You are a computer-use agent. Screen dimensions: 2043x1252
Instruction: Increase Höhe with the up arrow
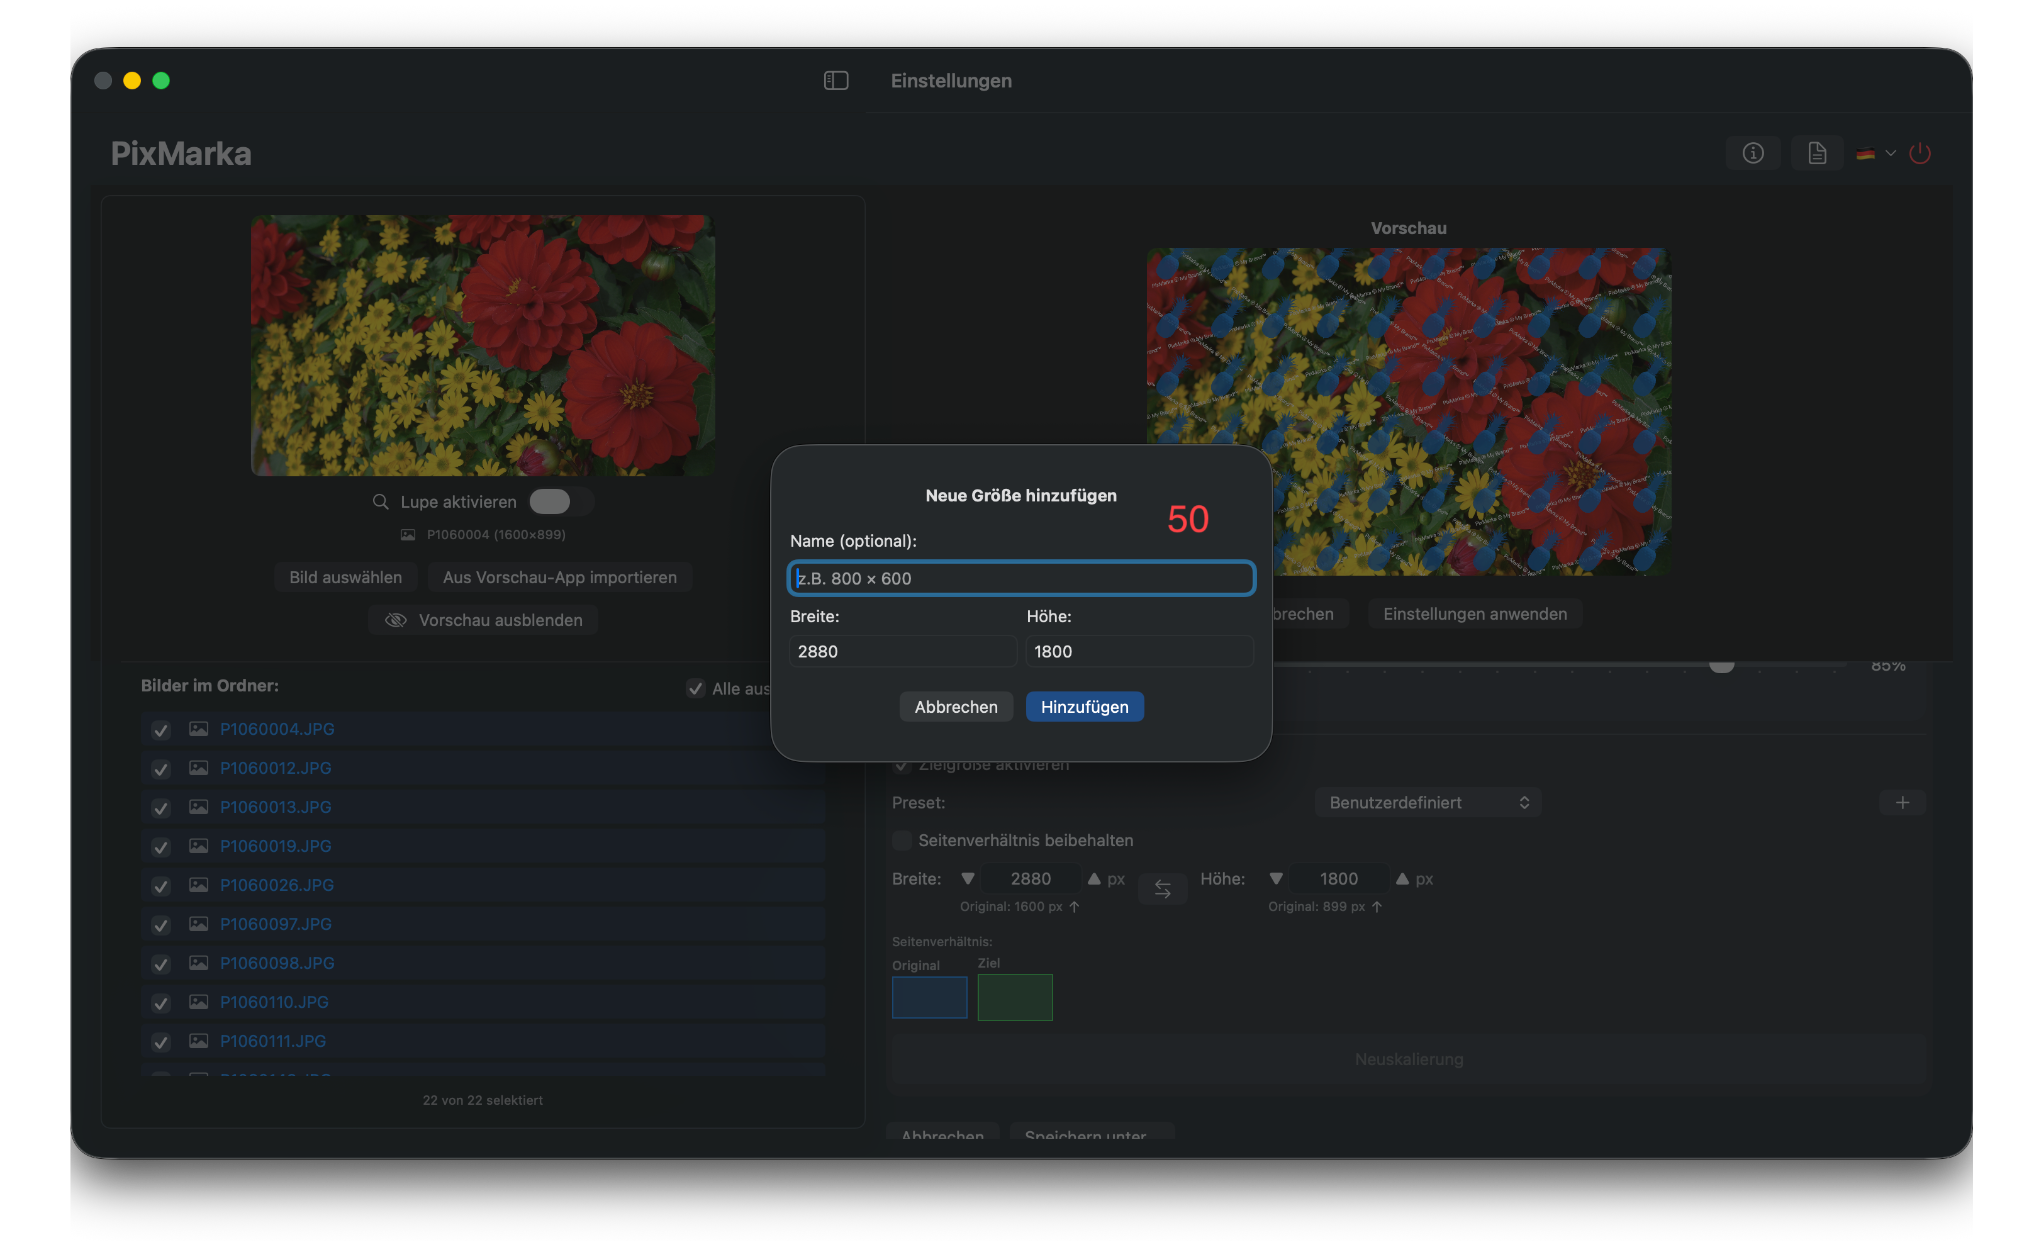point(1402,878)
